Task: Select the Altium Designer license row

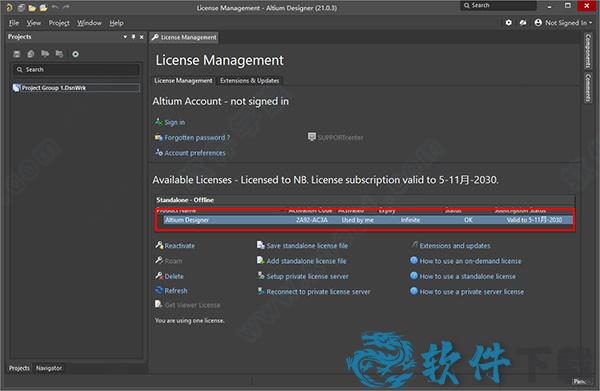Action: (368, 220)
